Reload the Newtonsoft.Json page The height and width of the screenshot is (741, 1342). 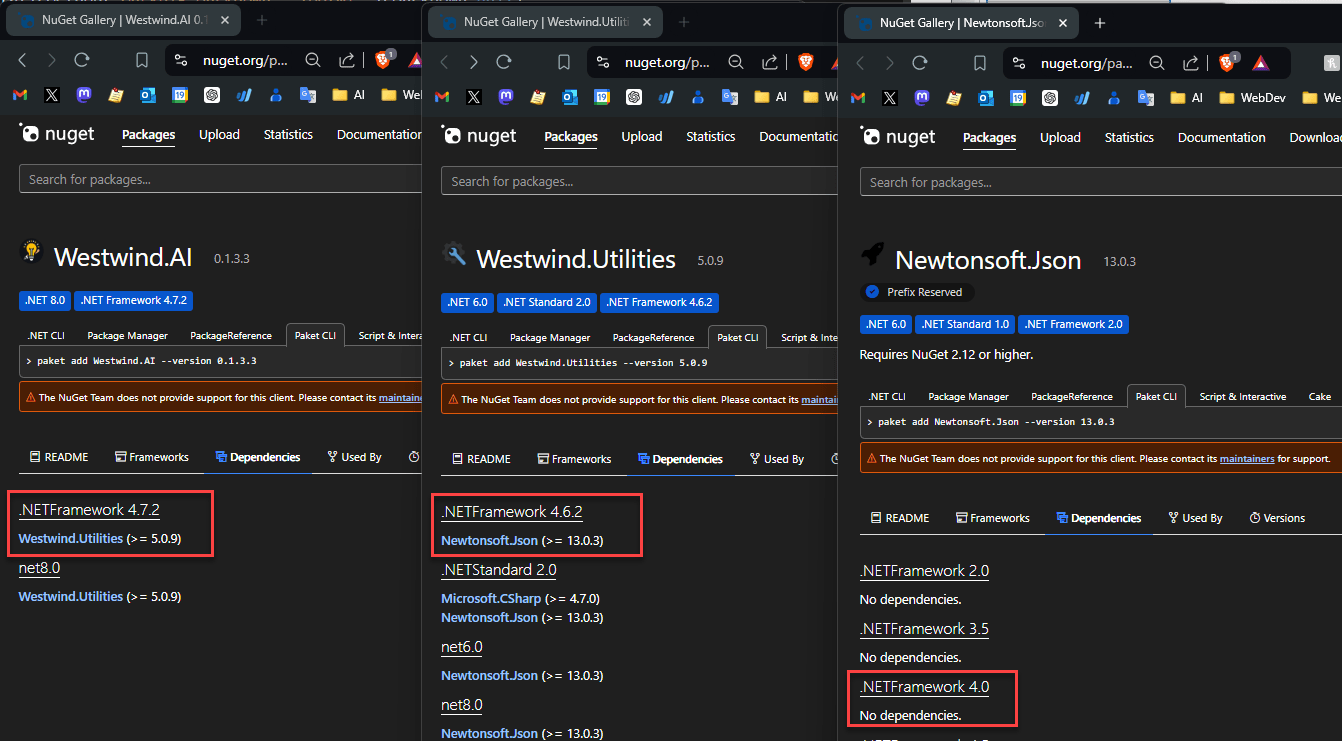pos(920,63)
